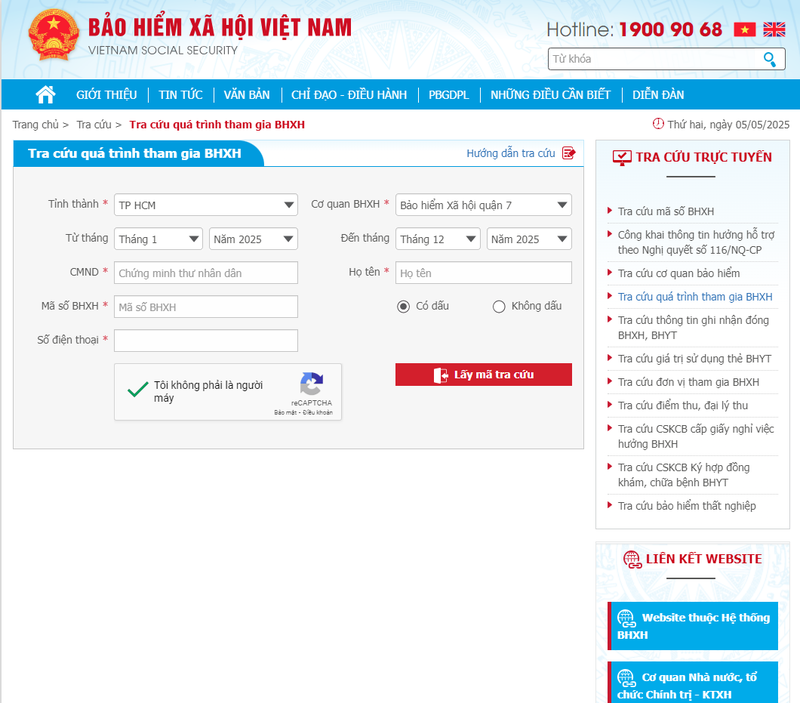Open 'Tra cứu bảo hiểm thất nghiệp' link
800x703 pixels.
coord(687,506)
